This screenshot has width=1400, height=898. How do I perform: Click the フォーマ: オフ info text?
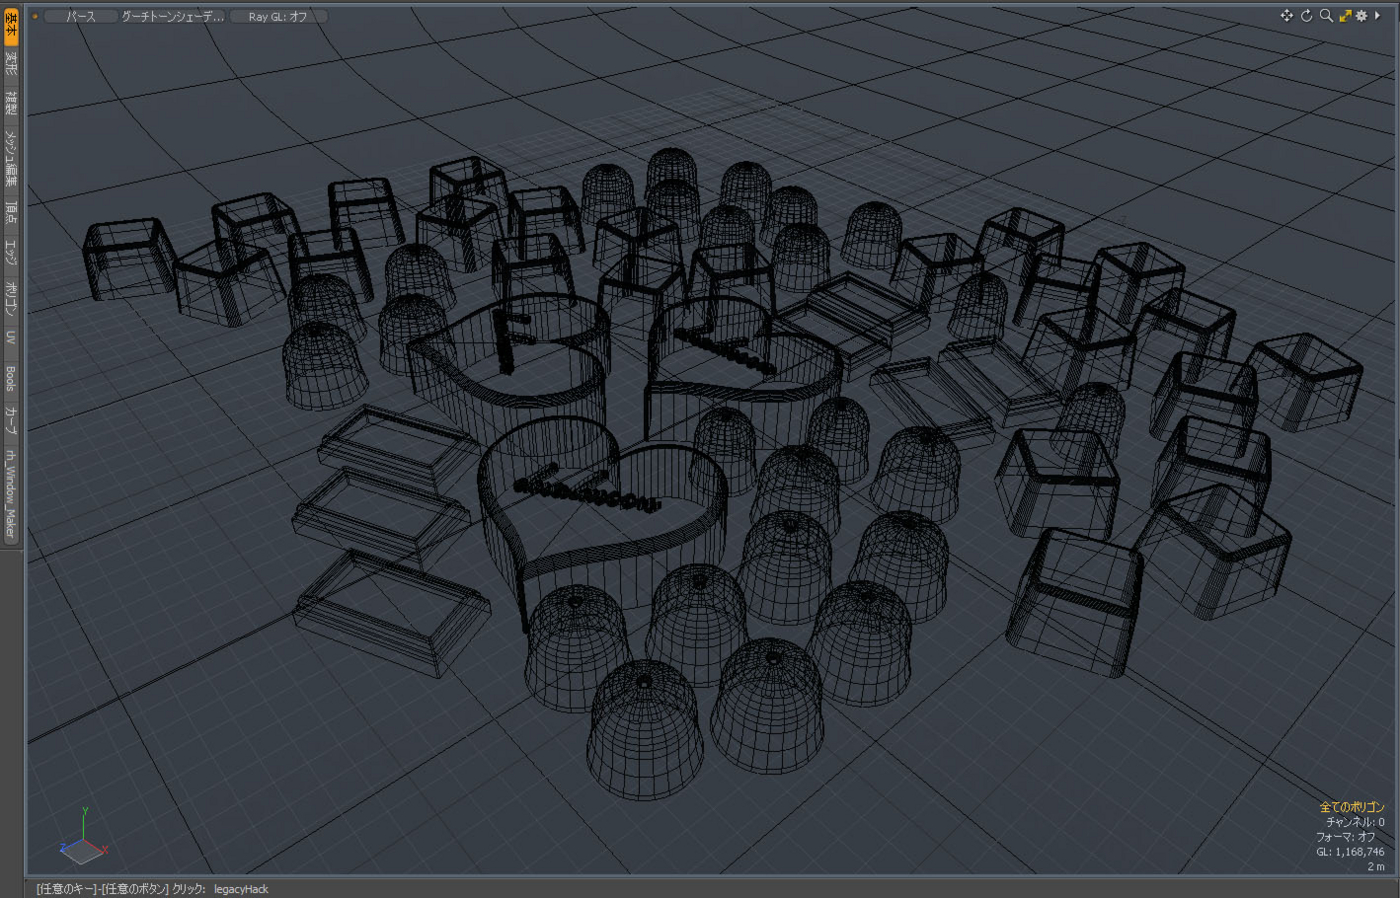pos(1346,837)
